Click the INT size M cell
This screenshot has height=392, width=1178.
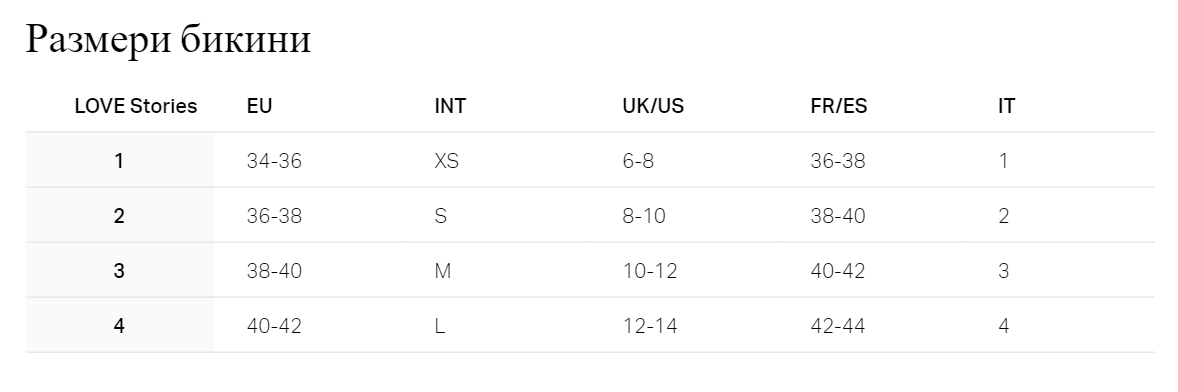coord(443,270)
